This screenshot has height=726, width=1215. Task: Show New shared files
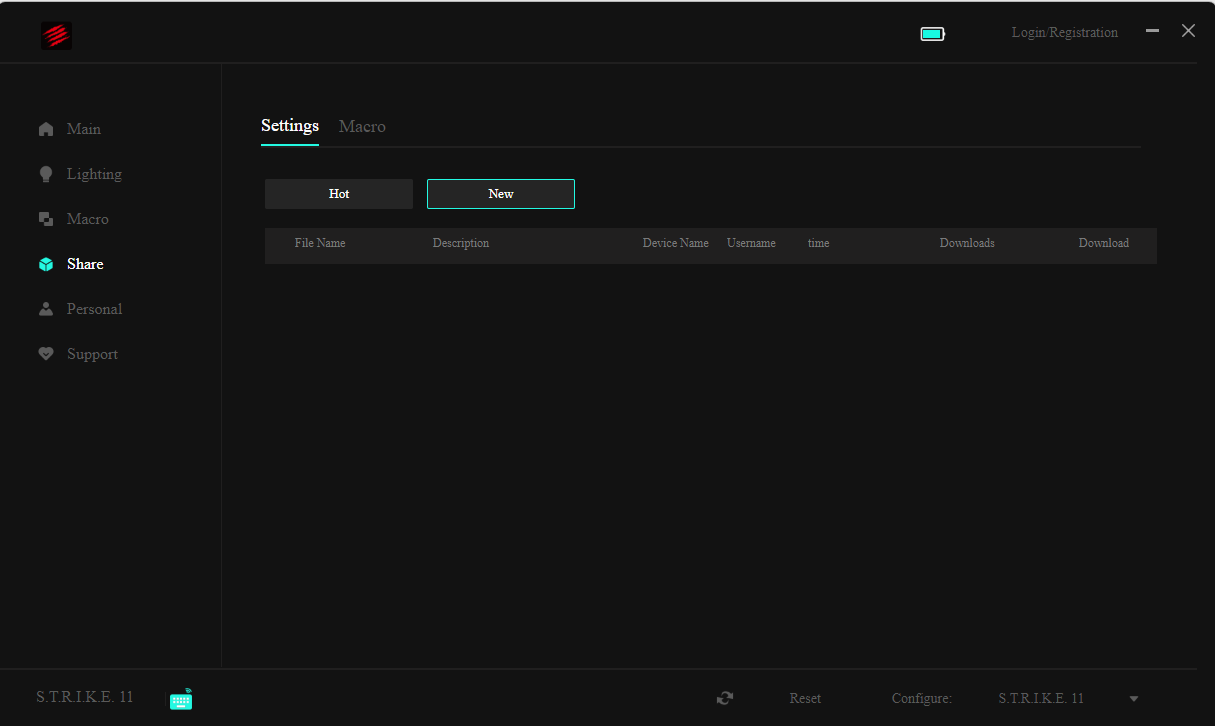pyautogui.click(x=501, y=194)
